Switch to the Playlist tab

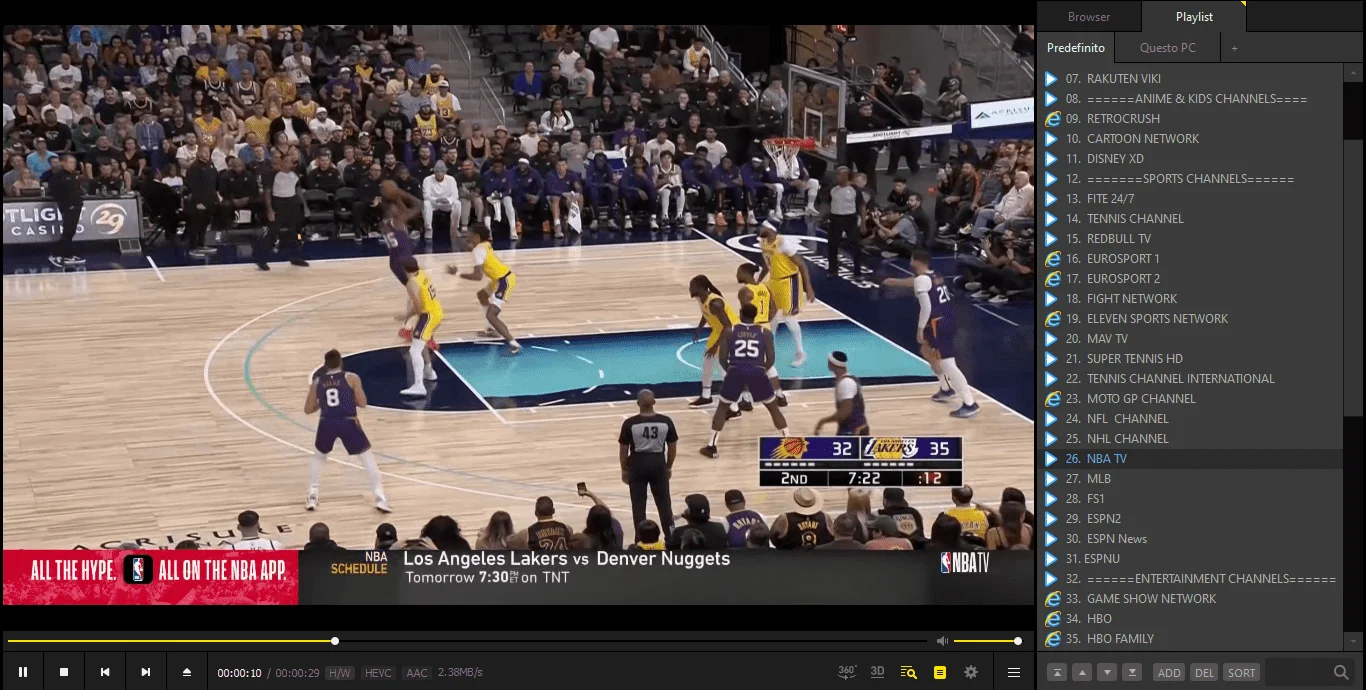point(1194,16)
